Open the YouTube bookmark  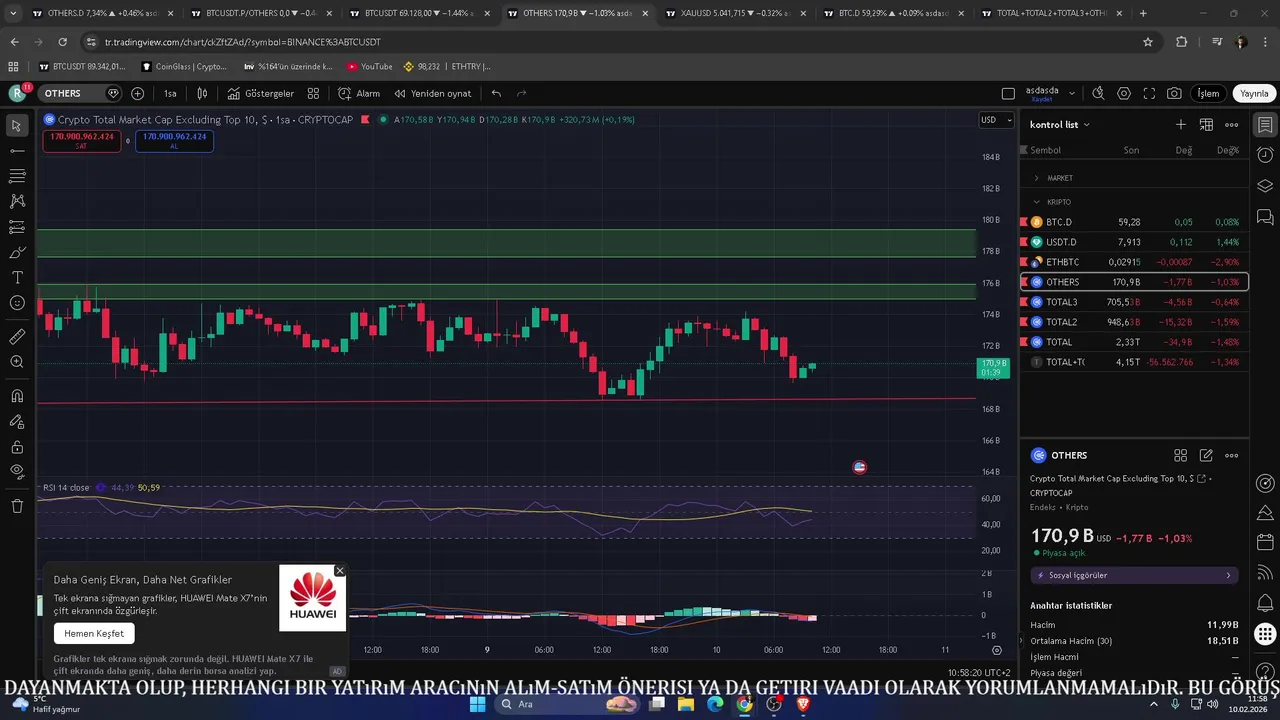[x=370, y=66]
